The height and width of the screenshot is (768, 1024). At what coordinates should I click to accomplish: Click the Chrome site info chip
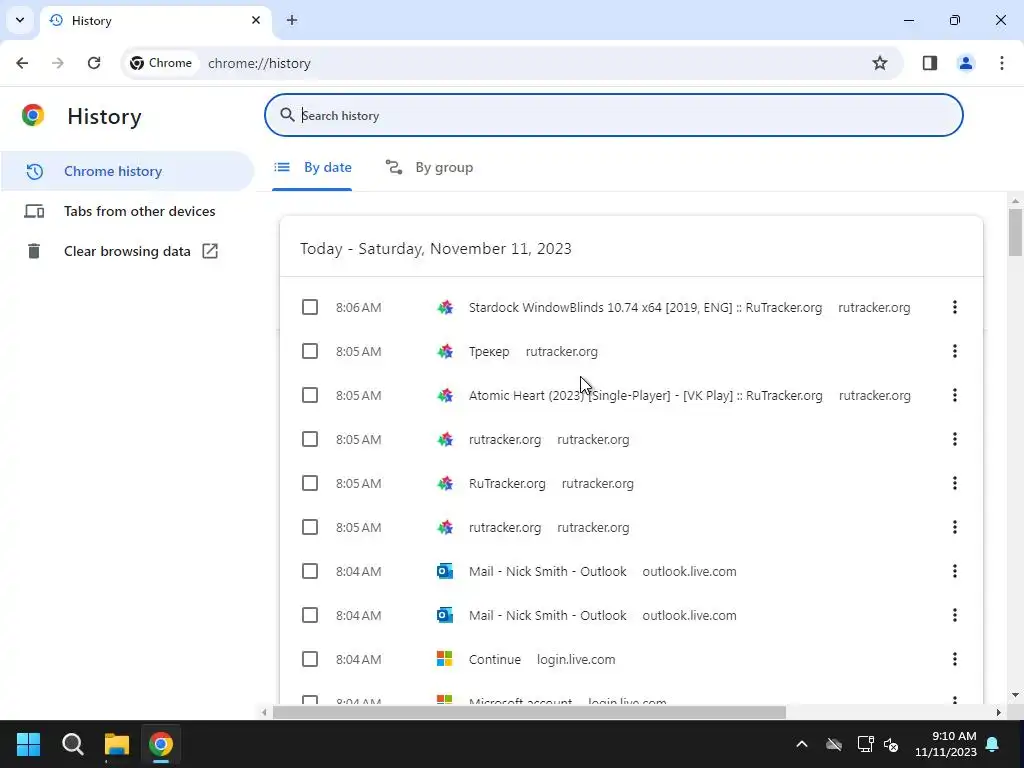[161, 63]
